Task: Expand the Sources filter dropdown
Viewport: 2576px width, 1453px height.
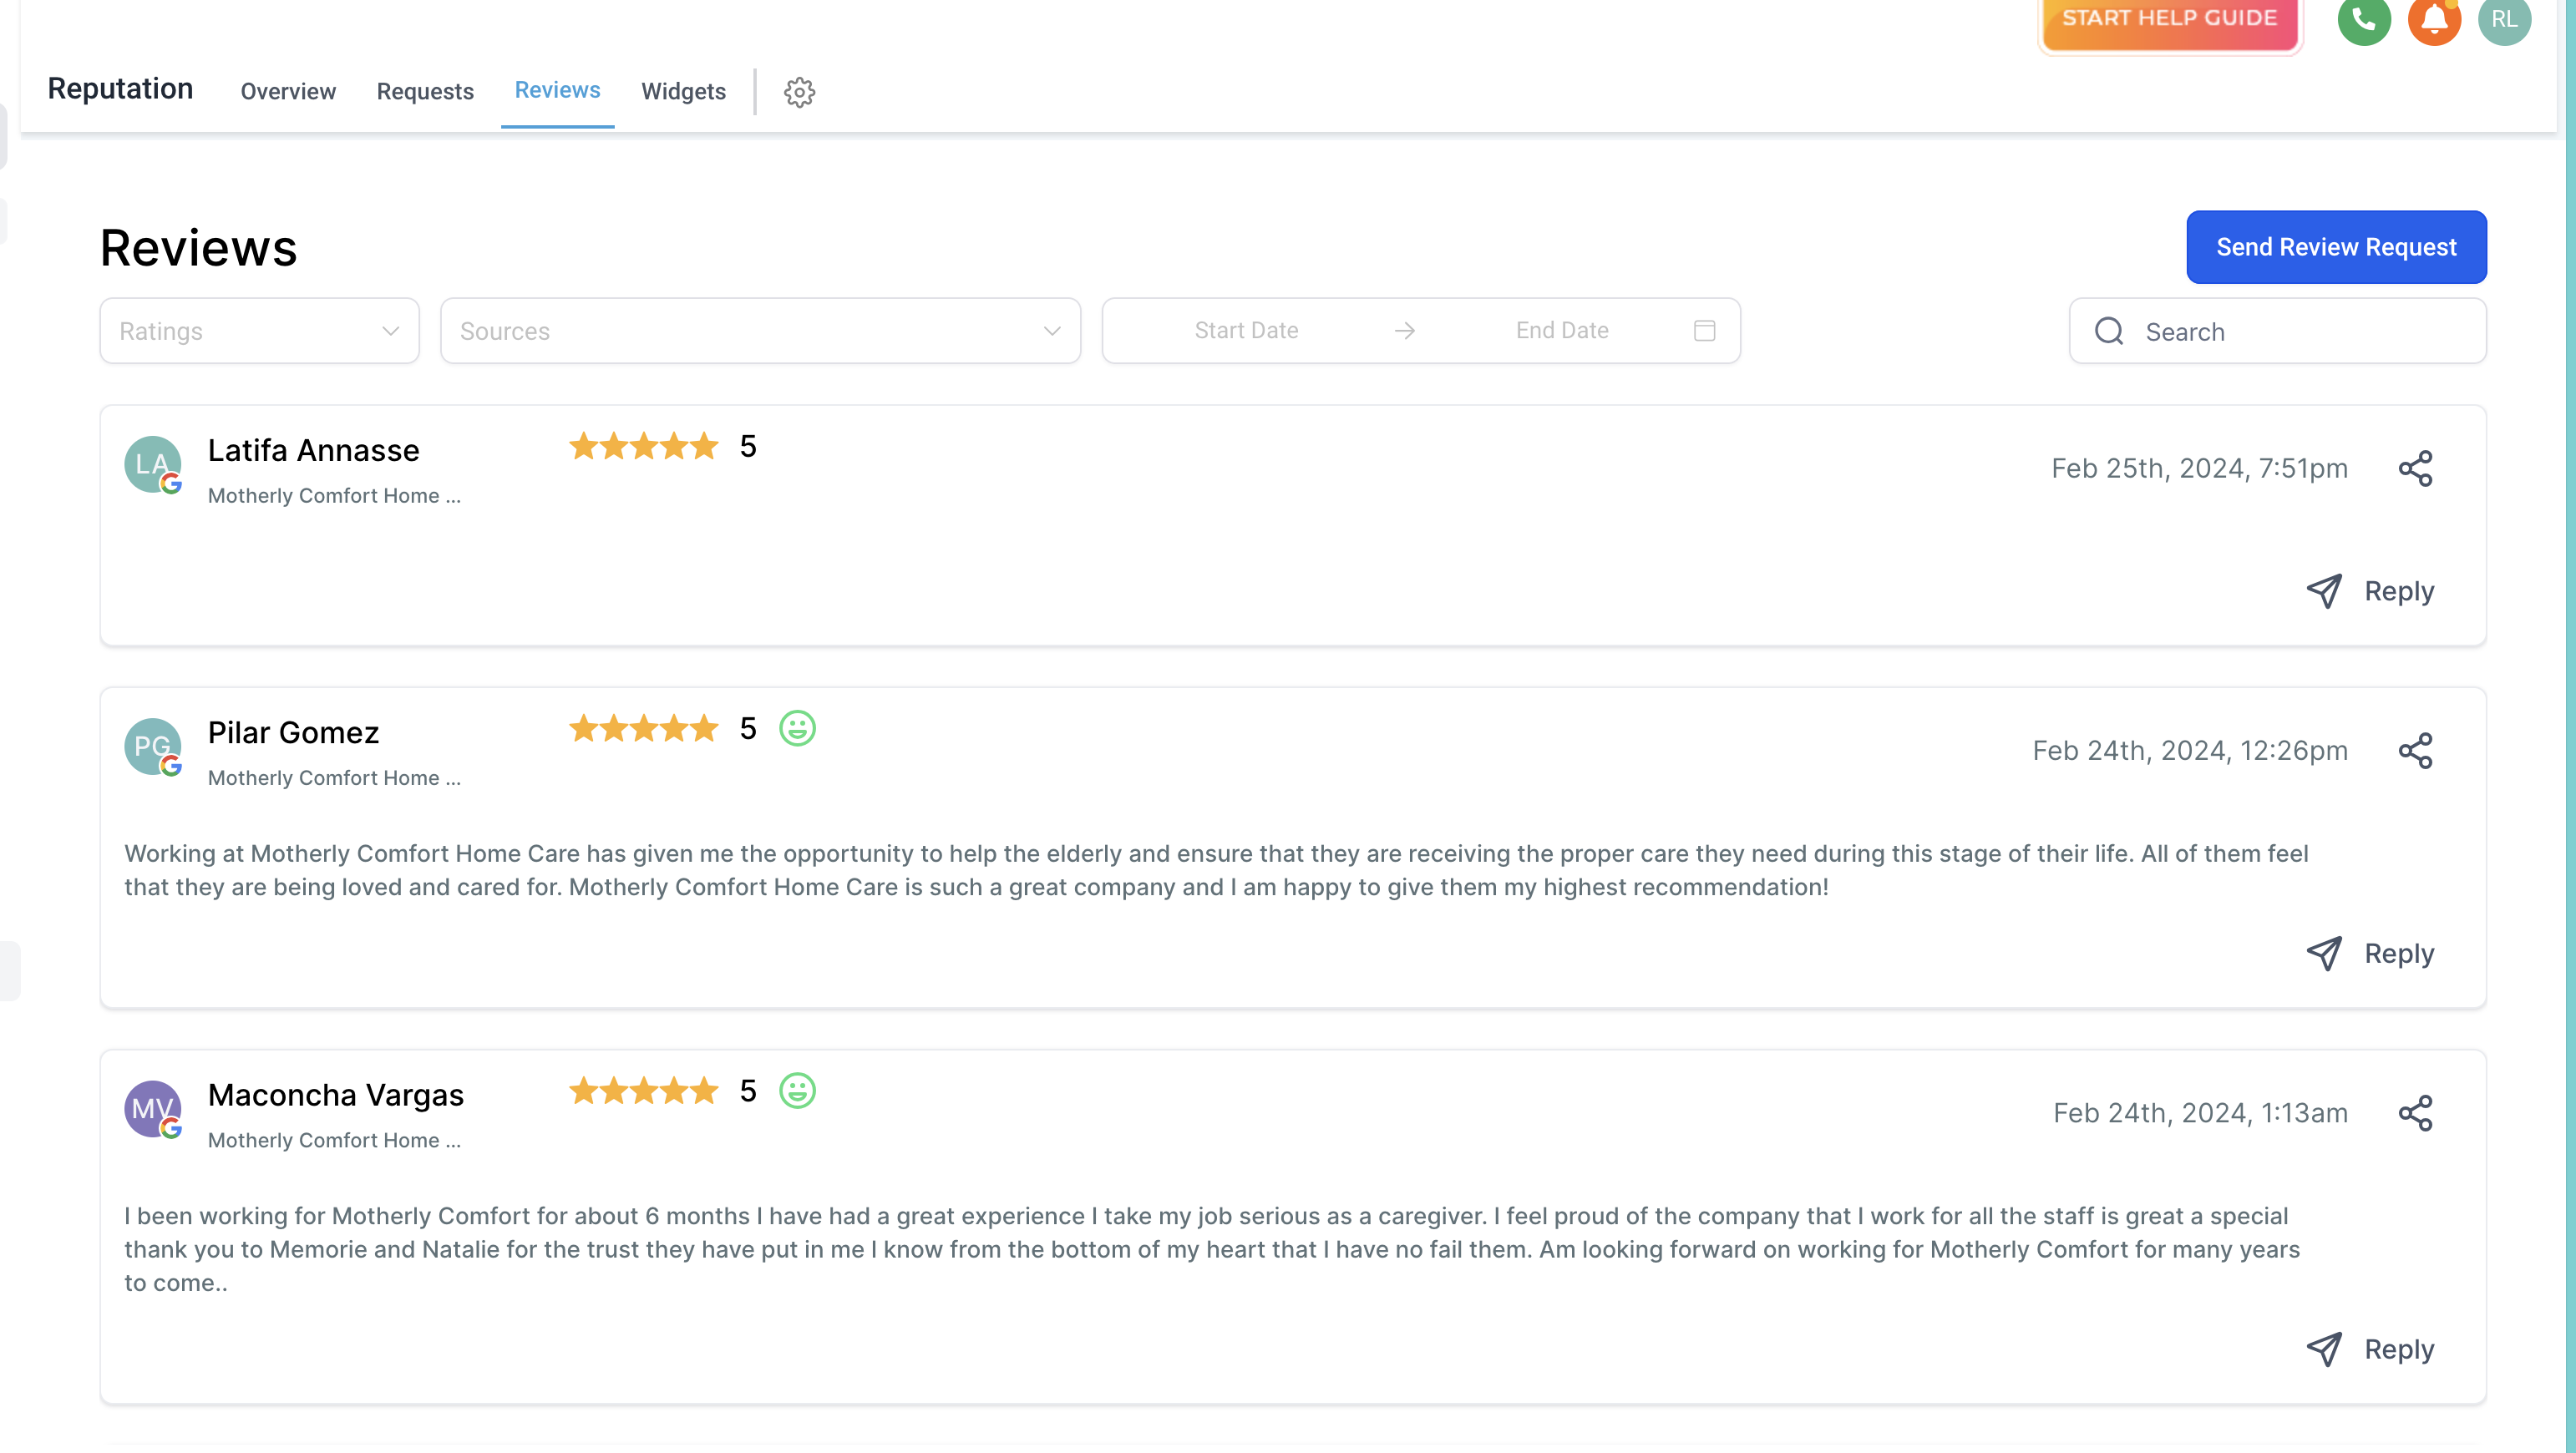Action: click(x=759, y=331)
